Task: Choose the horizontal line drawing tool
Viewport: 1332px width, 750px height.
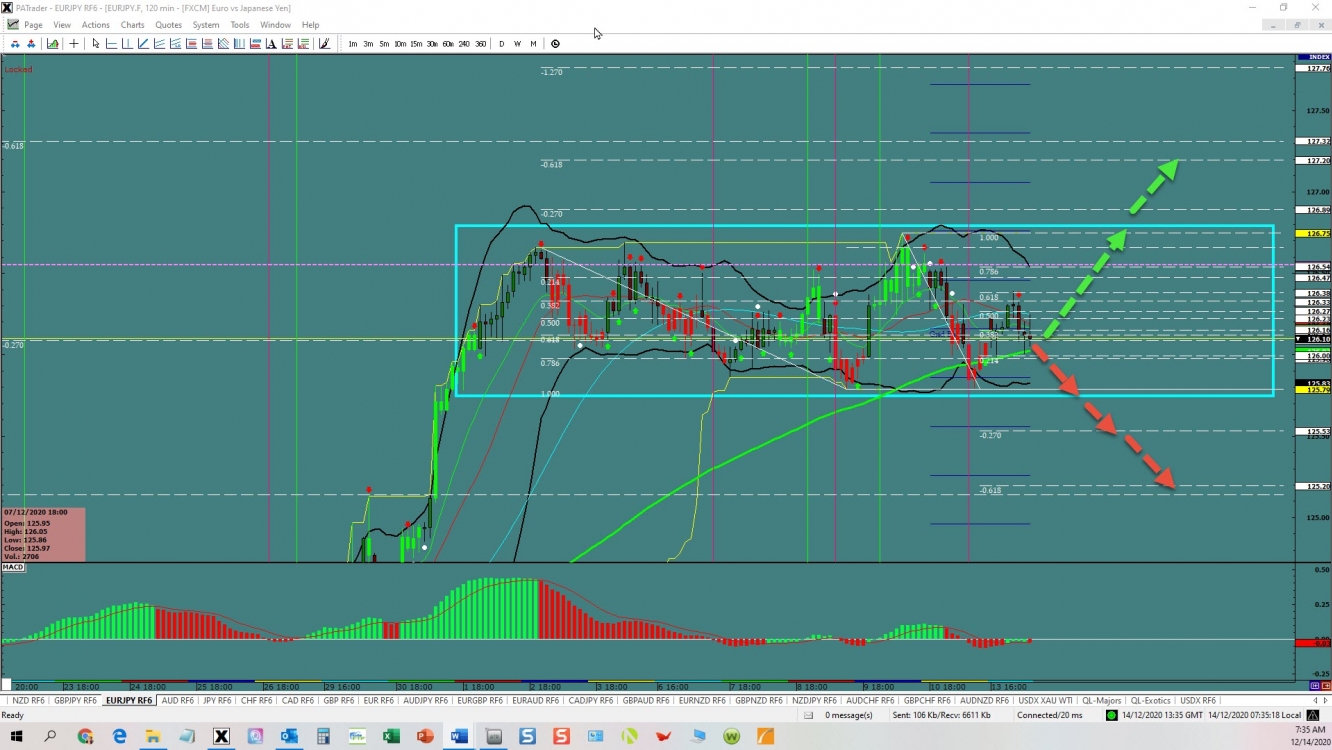Action: coord(112,44)
